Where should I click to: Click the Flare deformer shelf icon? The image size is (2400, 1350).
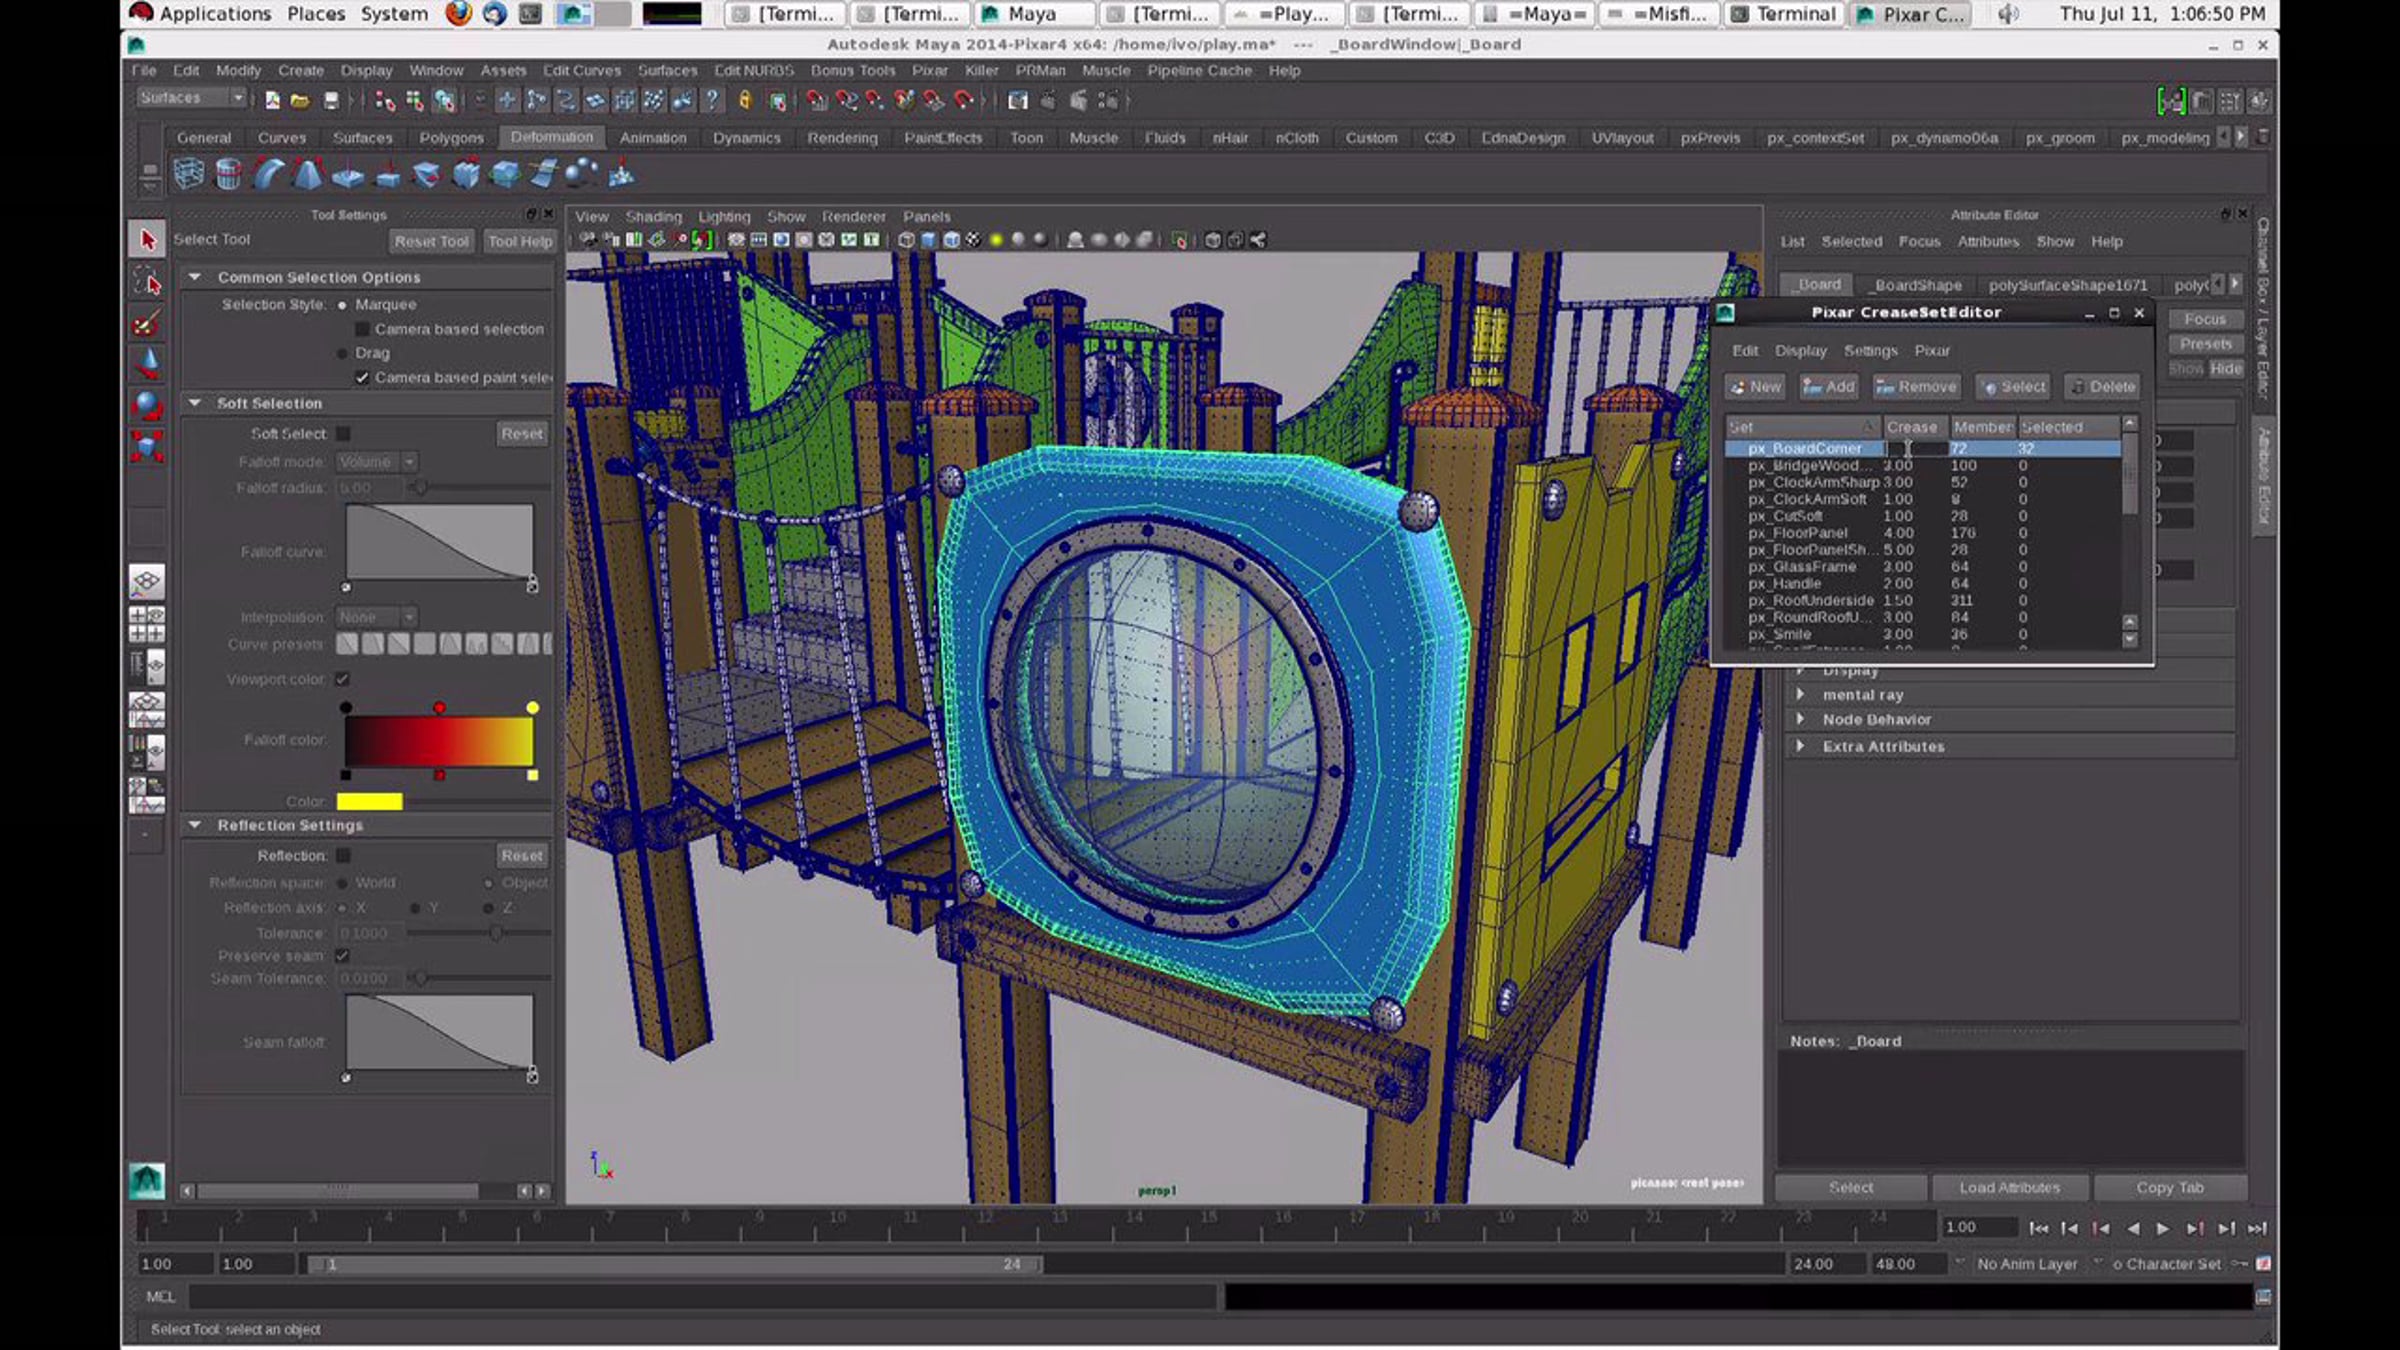click(x=308, y=175)
